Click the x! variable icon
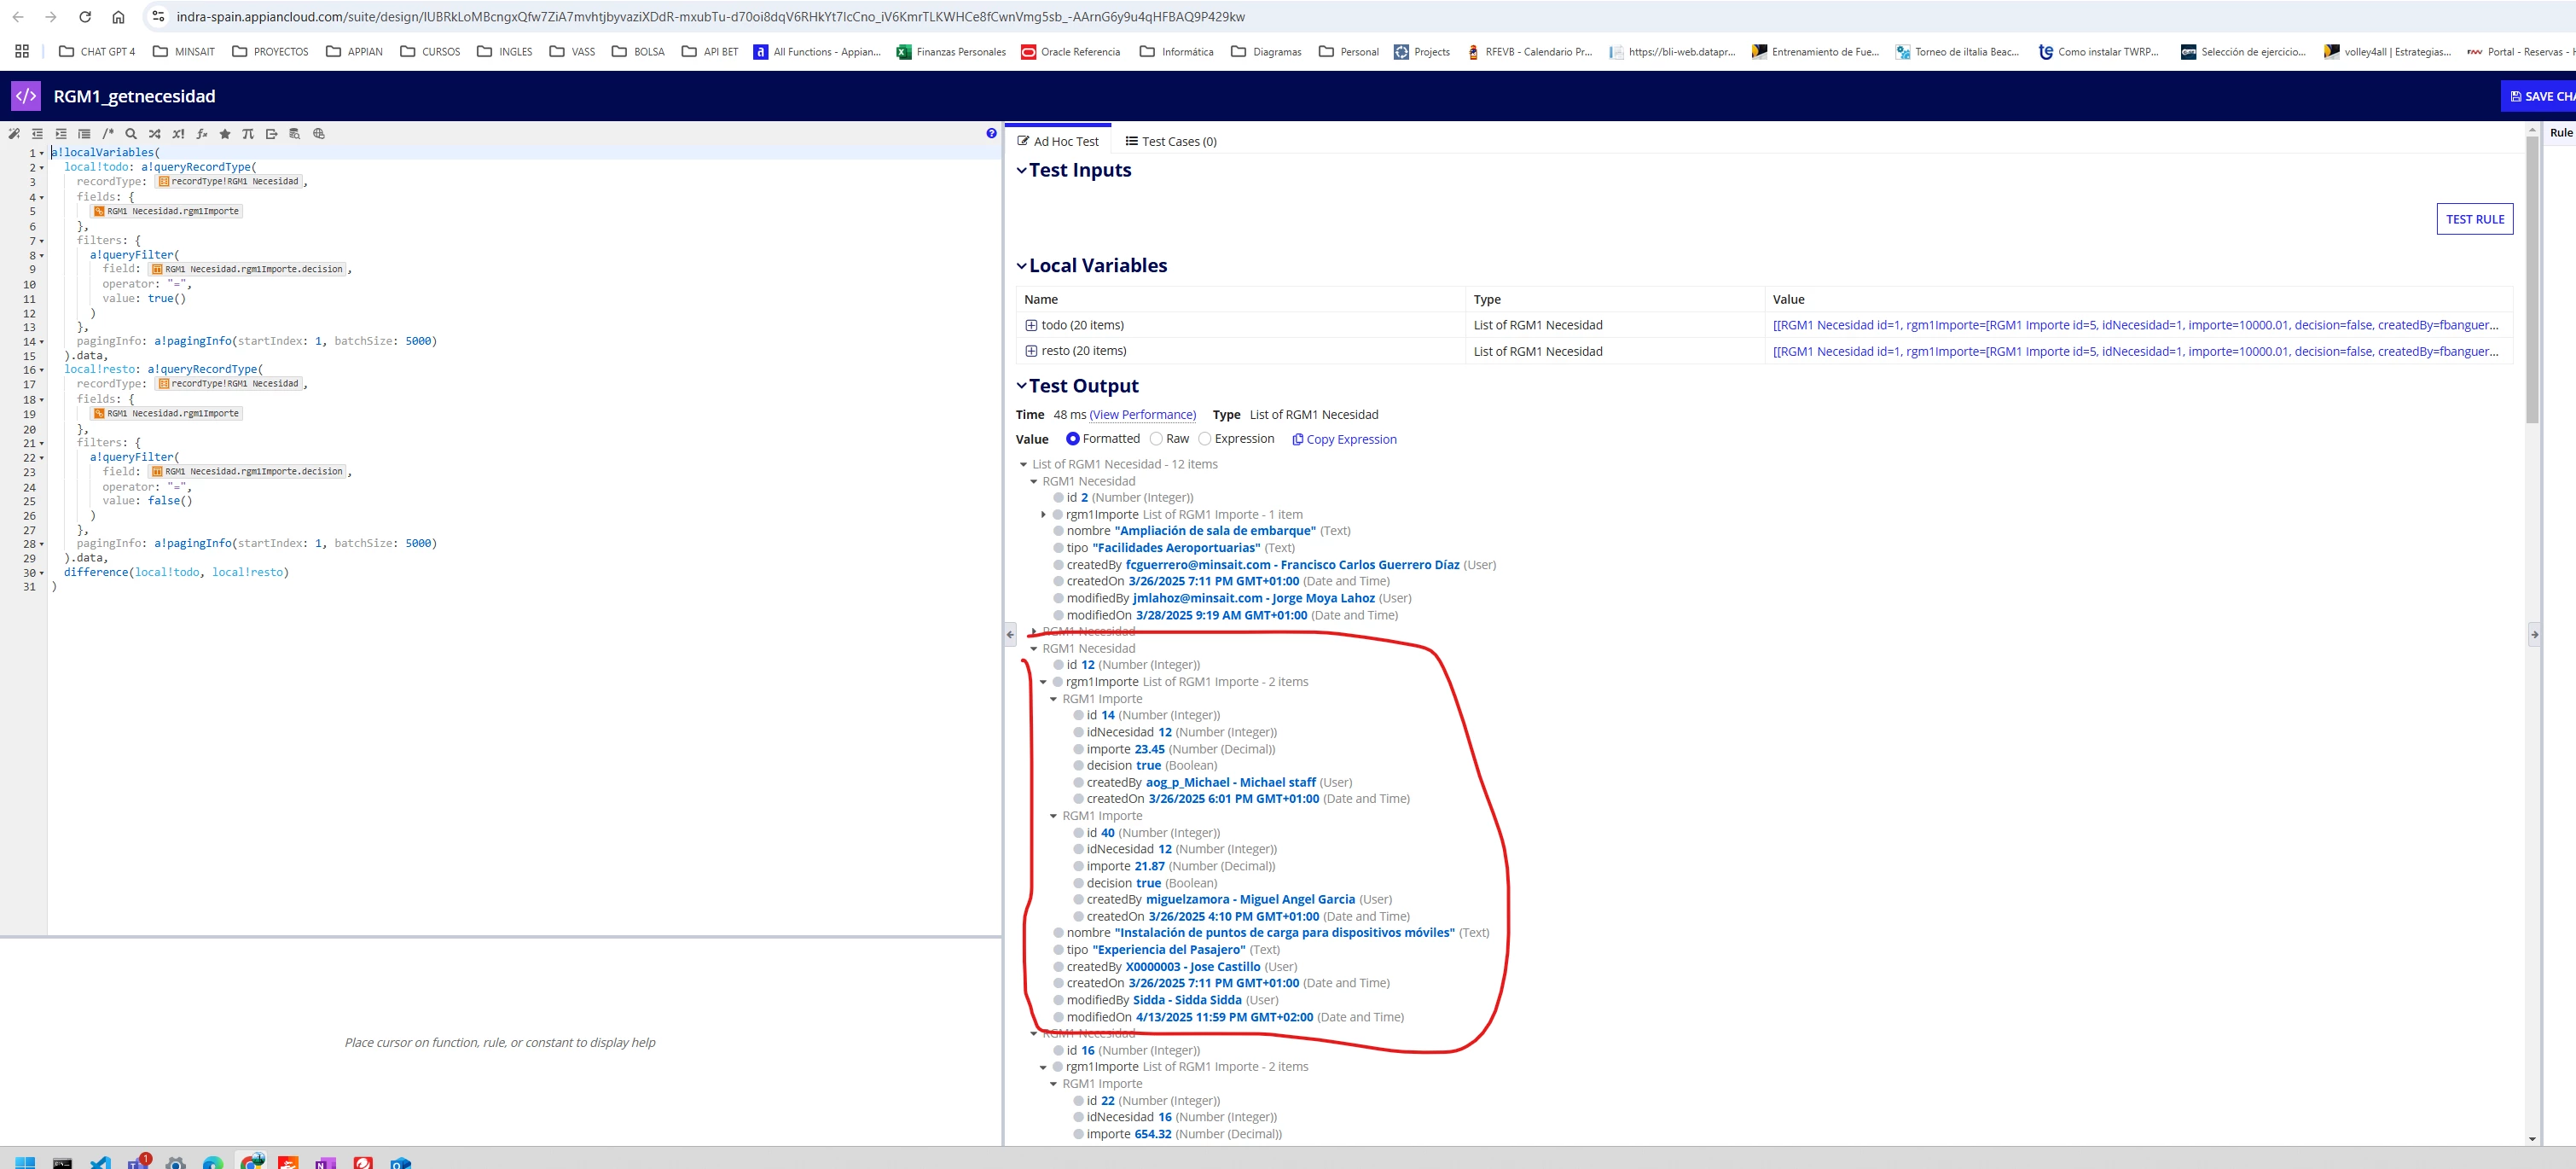Image resolution: width=2576 pixels, height=1169 pixels. [x=178, y=133]
